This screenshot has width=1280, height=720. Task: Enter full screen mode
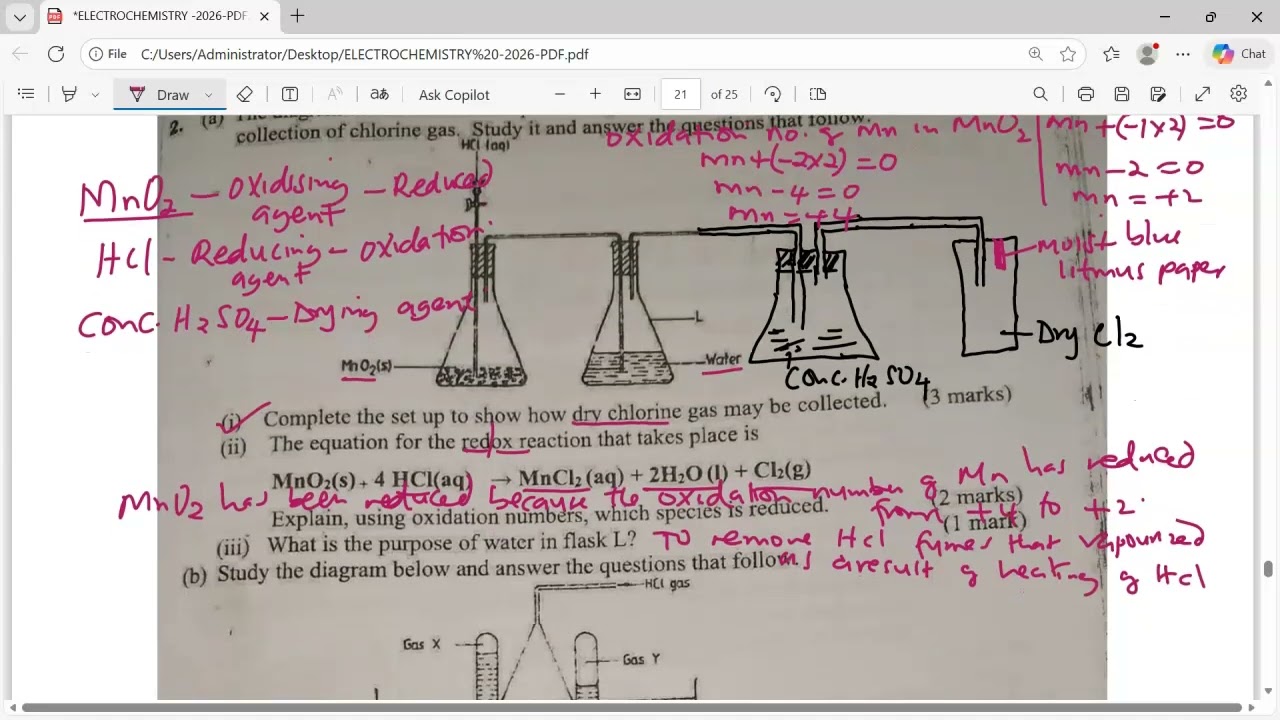click(1202, 94)
